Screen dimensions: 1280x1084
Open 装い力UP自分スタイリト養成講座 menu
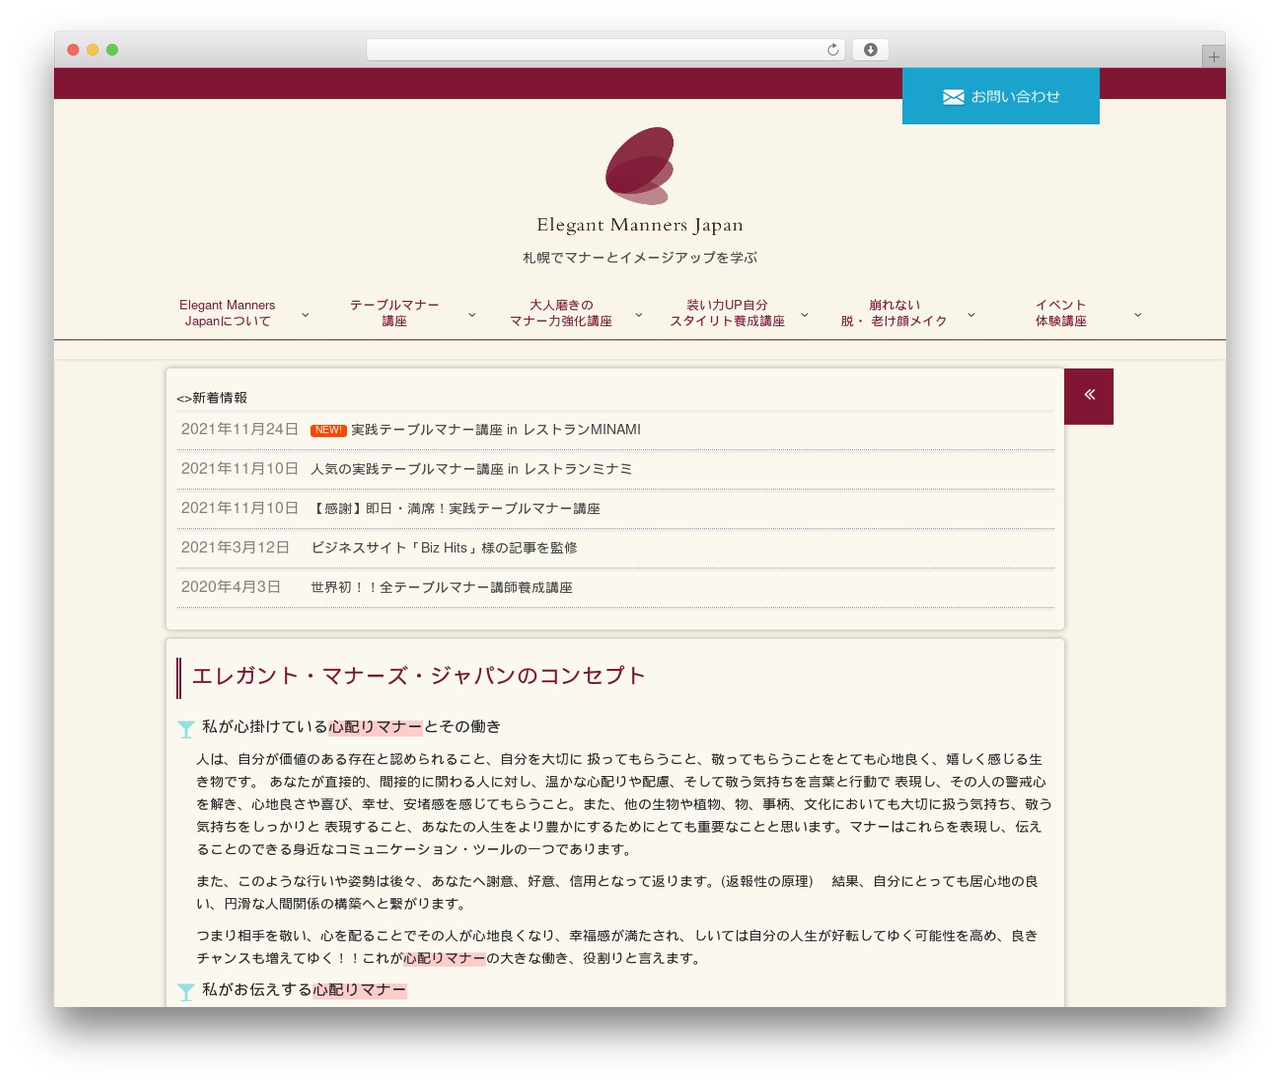coord(727,313)
